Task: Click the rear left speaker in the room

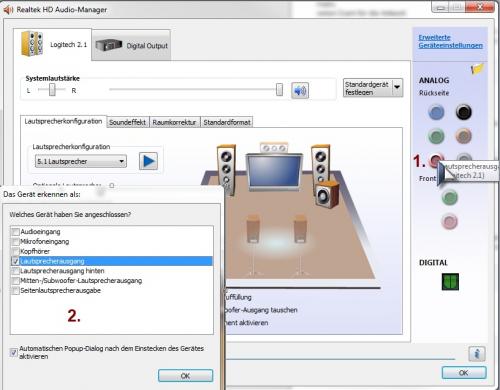Action: [x=253, y=230]
